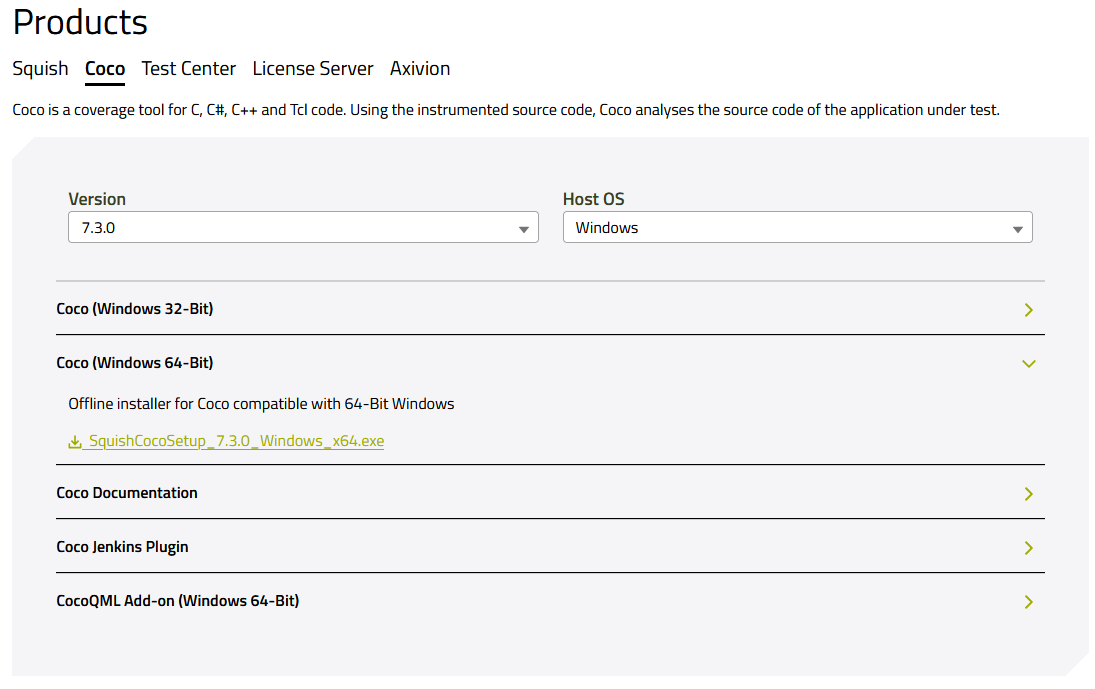Image resolution: width=1095 pixels, height=689 pixels.
Task: Expand the Coco (Windows 32-Bit) section title
Action: click(x=135, y=309)
